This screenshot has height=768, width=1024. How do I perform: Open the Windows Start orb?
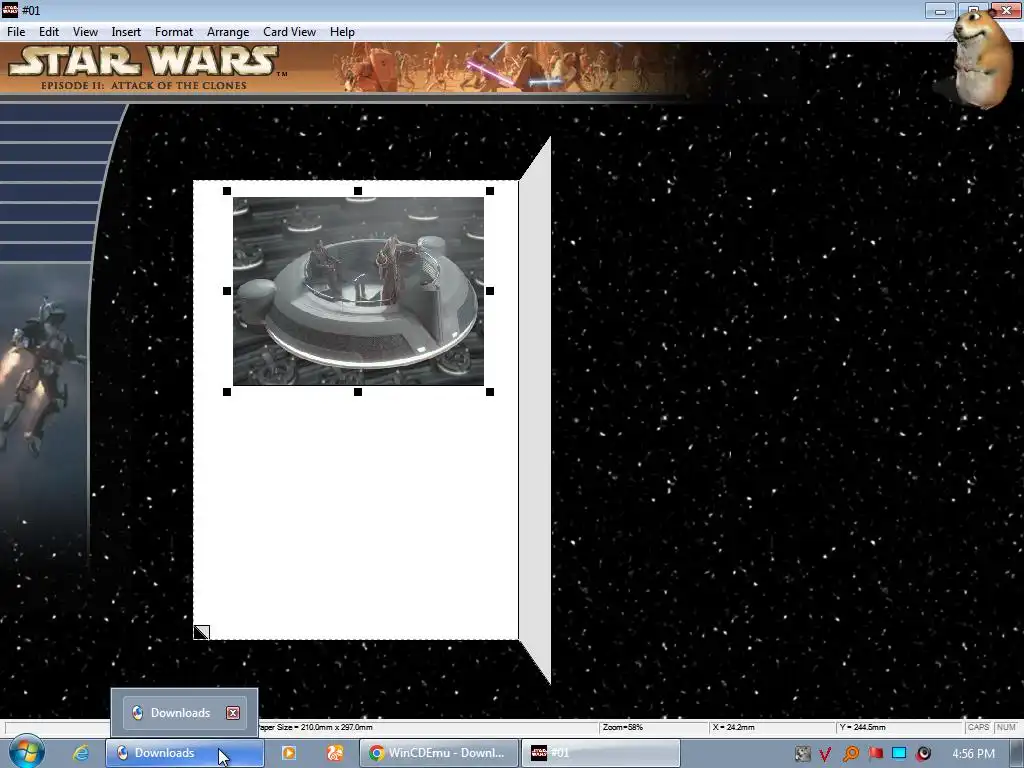26,752
